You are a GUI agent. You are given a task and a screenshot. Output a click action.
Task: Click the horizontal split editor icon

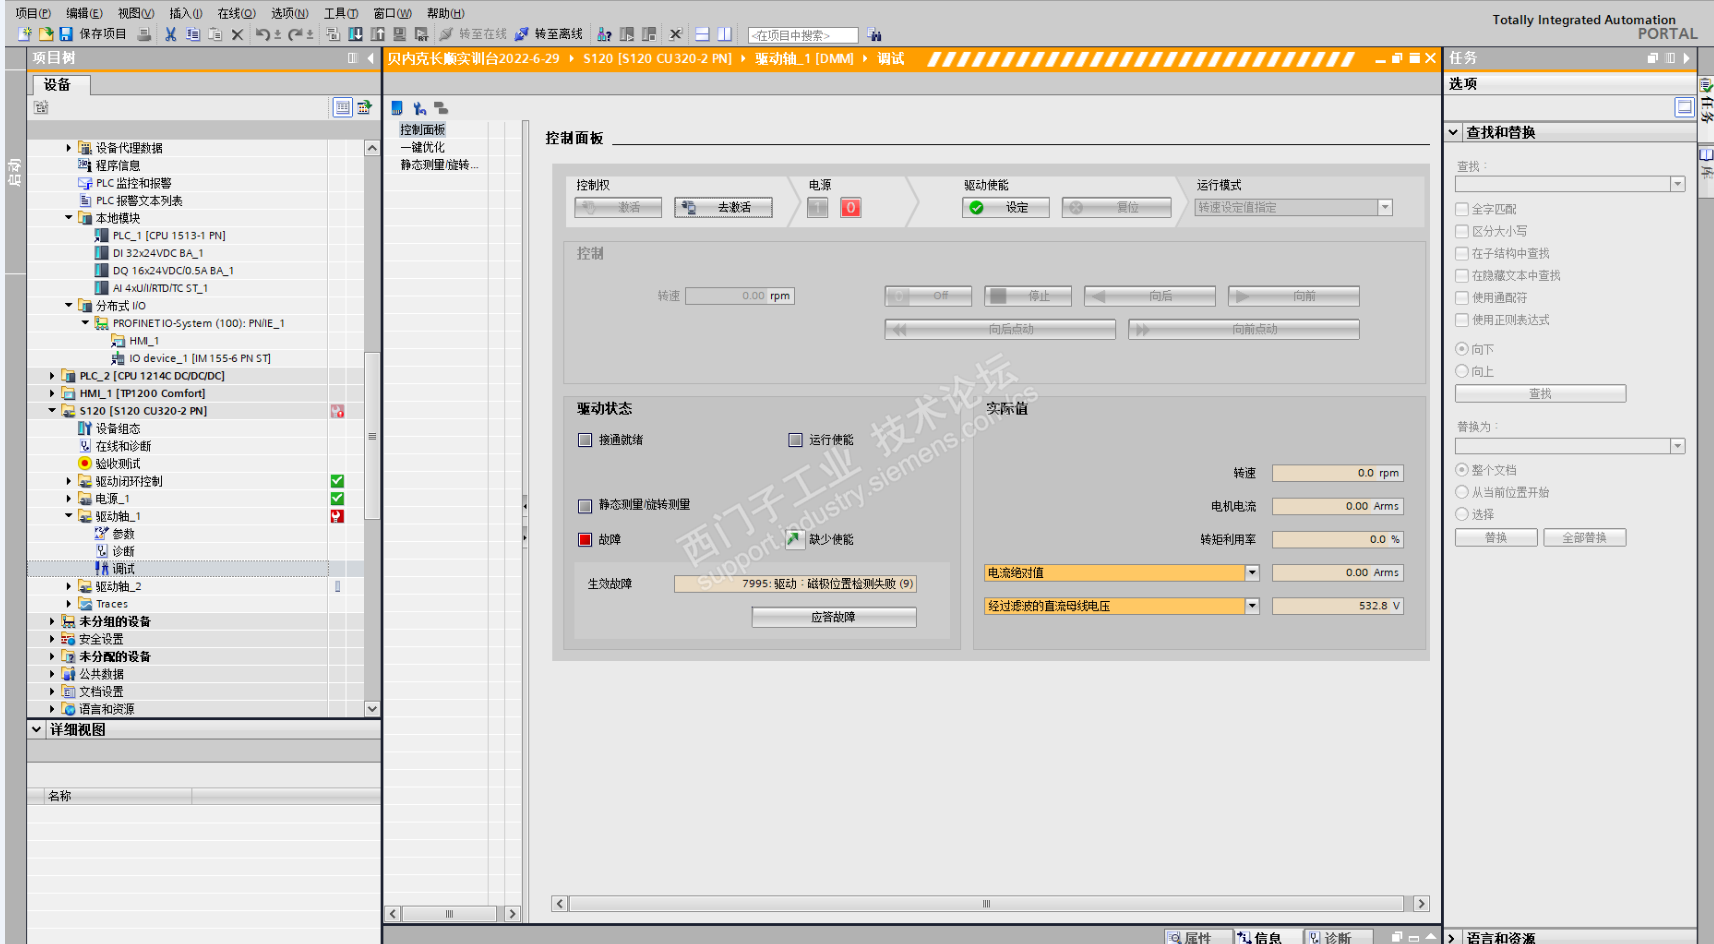tap(702, 34)
